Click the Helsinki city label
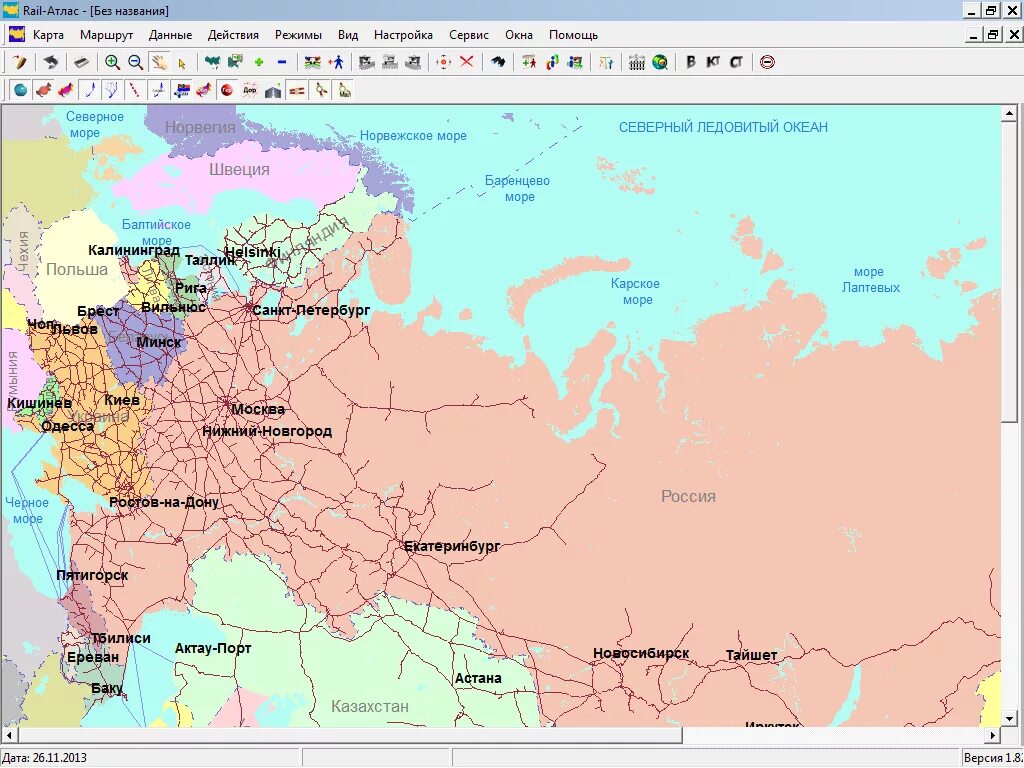The height and width of the screenshot is (768, 1024). click(x=253, y=252)
